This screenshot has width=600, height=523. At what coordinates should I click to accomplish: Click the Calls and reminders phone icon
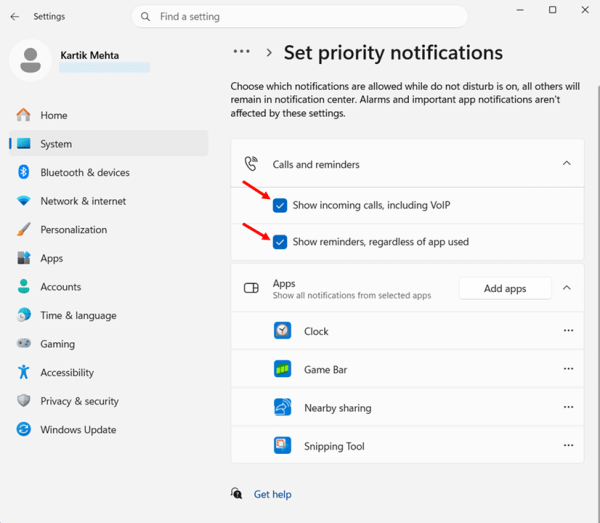pos(251,163)
